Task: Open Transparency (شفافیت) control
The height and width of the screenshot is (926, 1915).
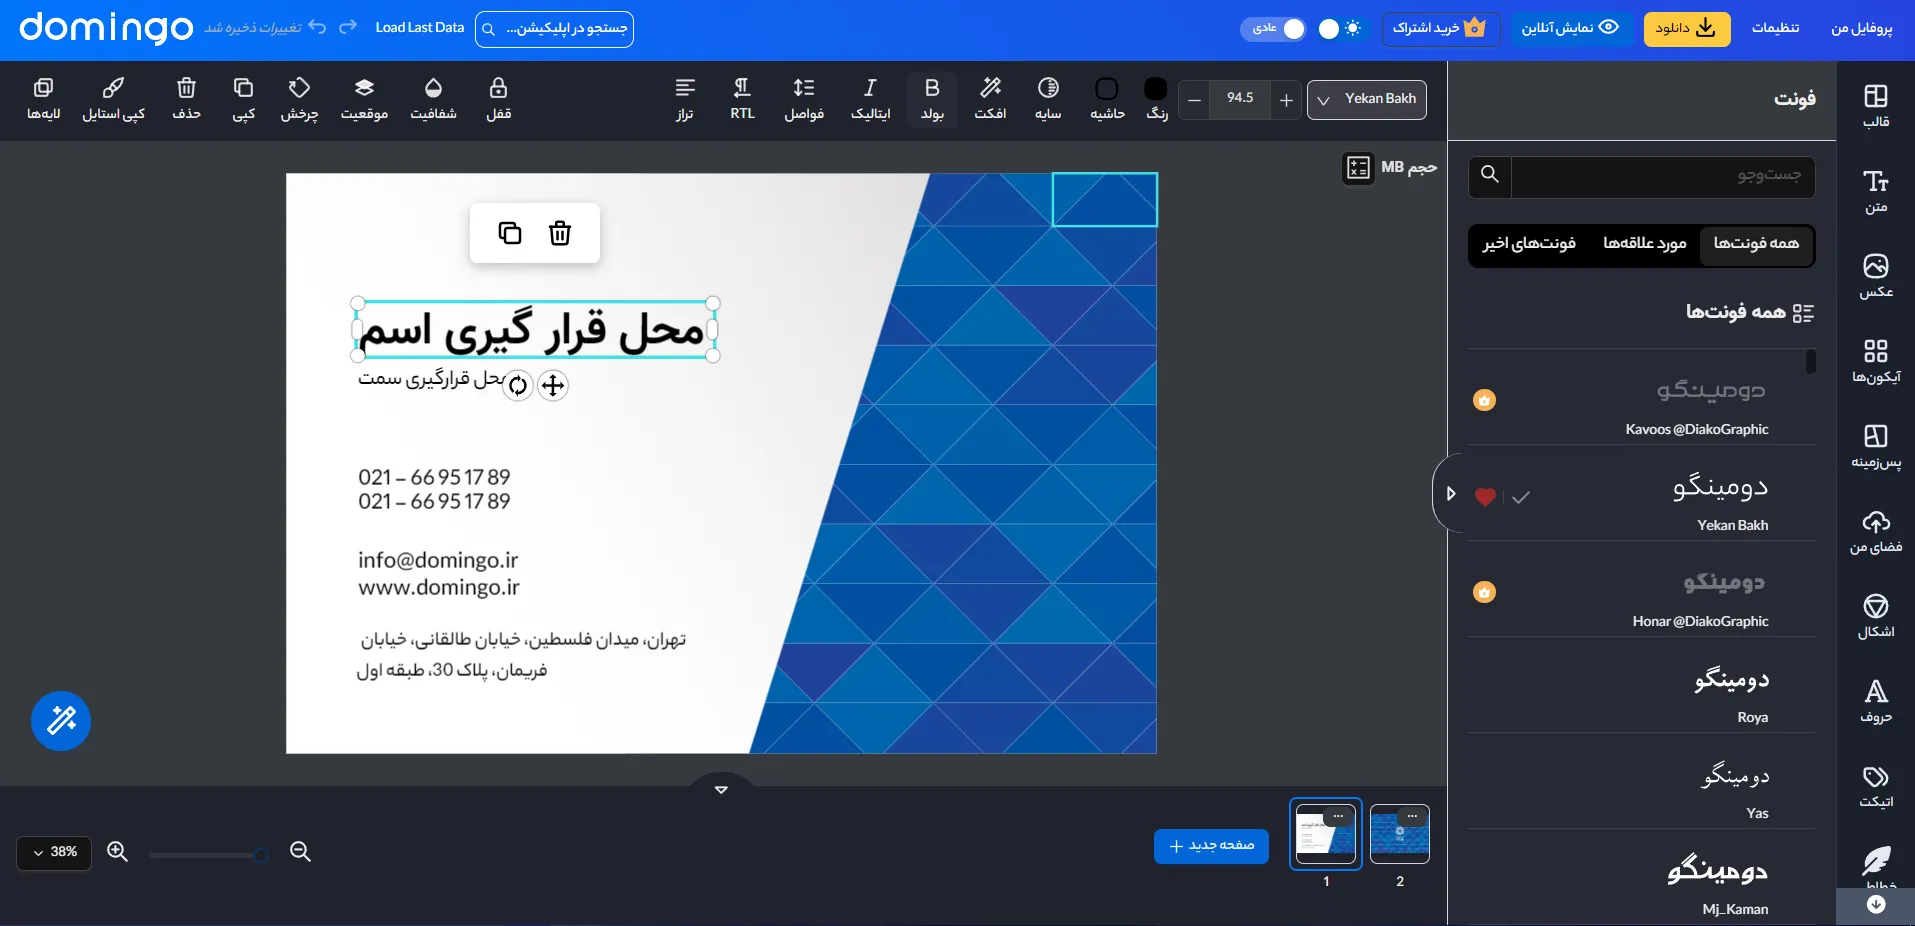Action: [433, 99]
